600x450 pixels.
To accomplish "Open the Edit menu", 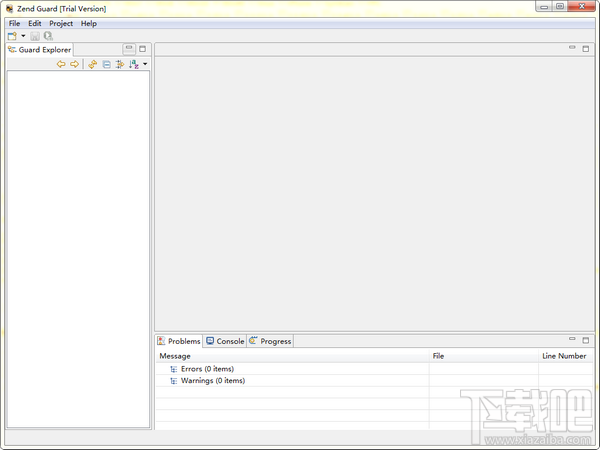I will 34,23.
